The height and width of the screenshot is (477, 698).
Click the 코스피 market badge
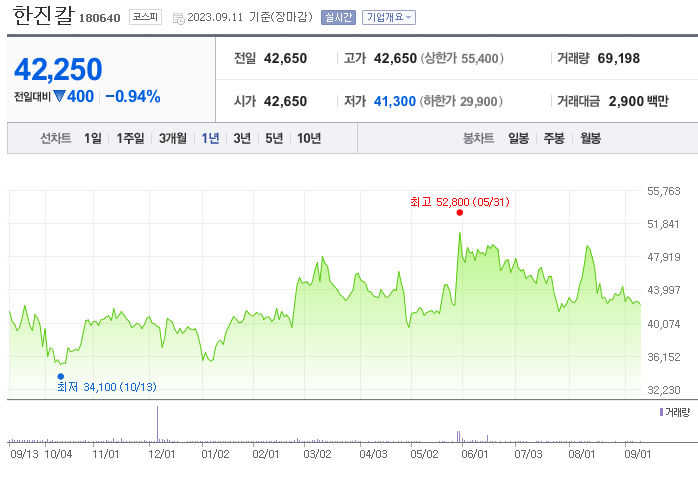click(145, 17)
